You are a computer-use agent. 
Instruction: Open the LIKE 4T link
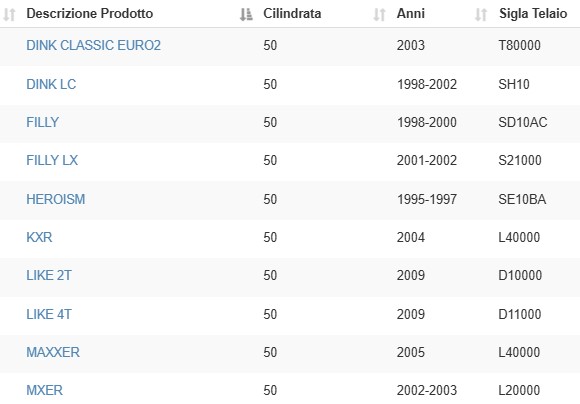tap(49, 314)
